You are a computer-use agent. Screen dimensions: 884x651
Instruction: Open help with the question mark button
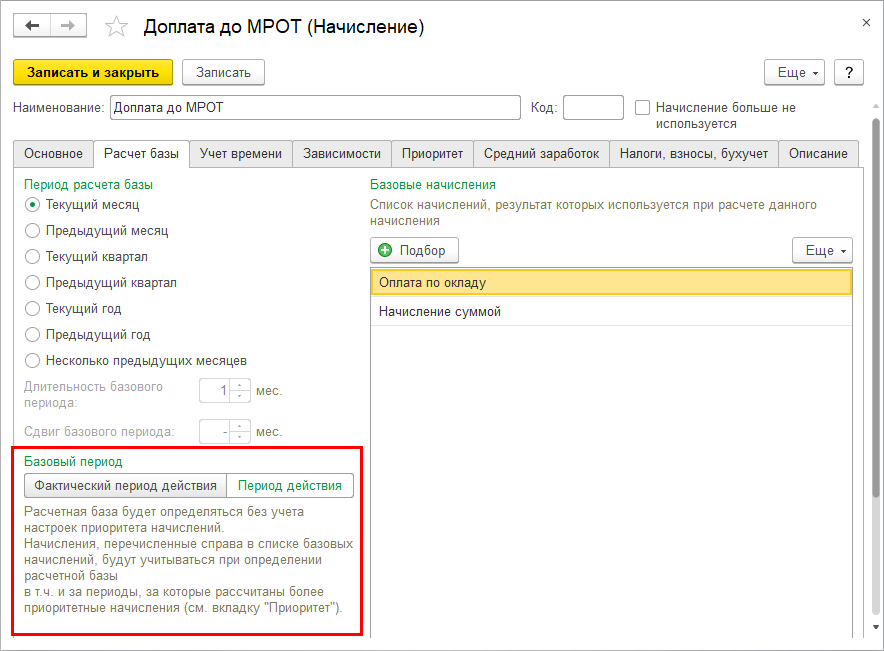coord(848,73)
